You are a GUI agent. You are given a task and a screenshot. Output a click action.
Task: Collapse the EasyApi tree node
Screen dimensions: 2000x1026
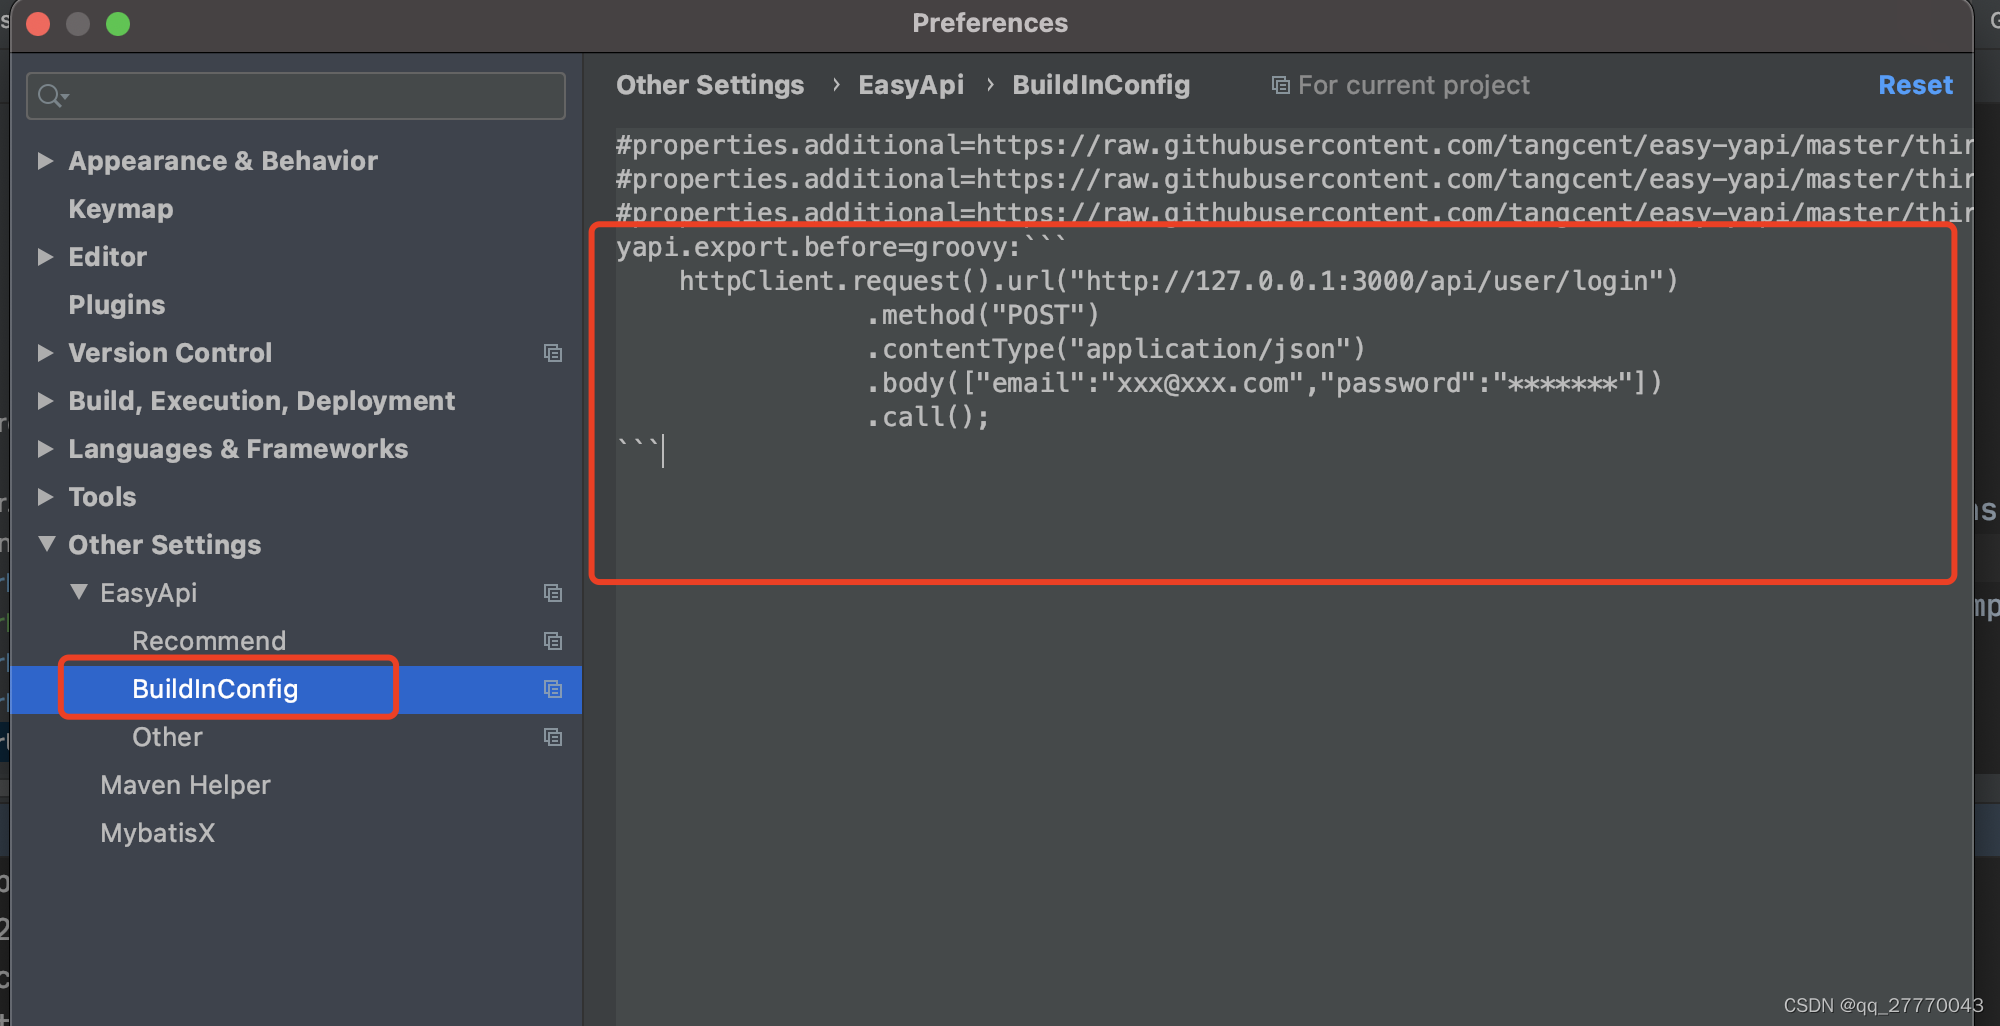(79, 592)
